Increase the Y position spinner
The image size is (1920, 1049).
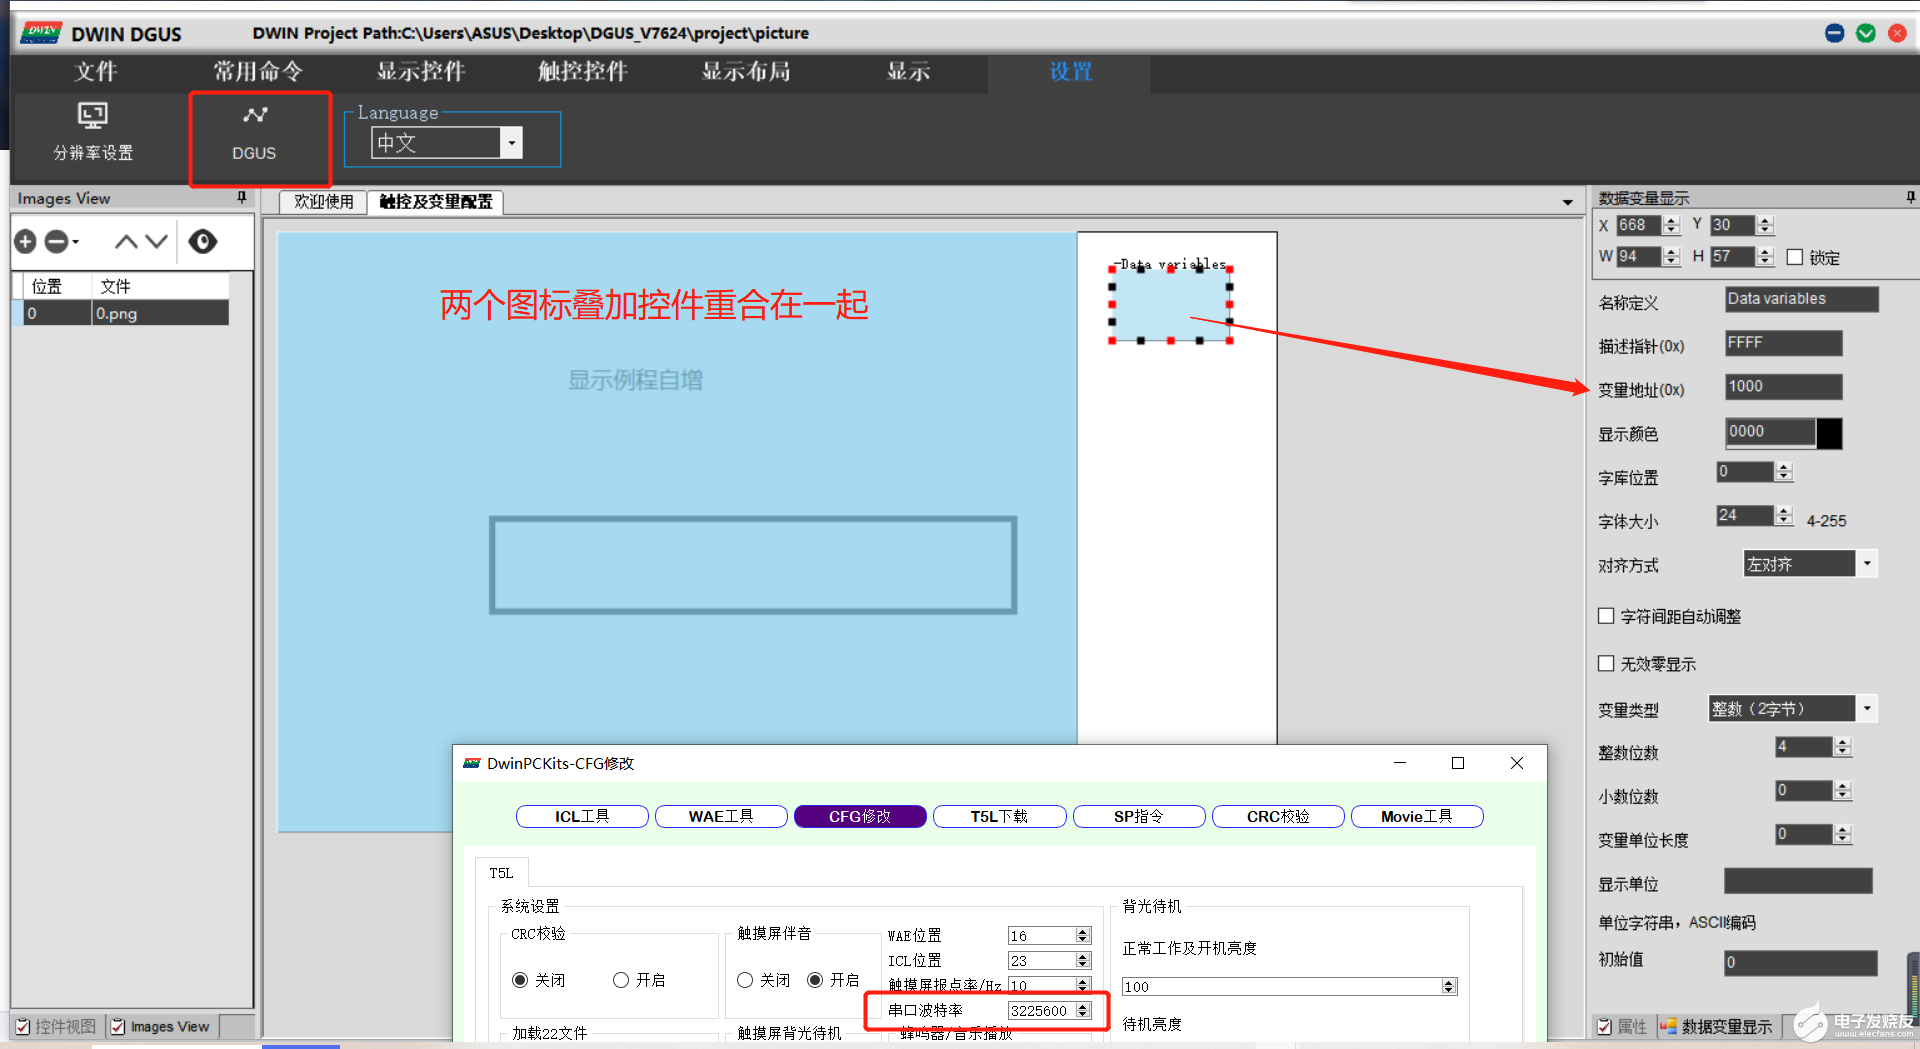tap(1765, 221)
